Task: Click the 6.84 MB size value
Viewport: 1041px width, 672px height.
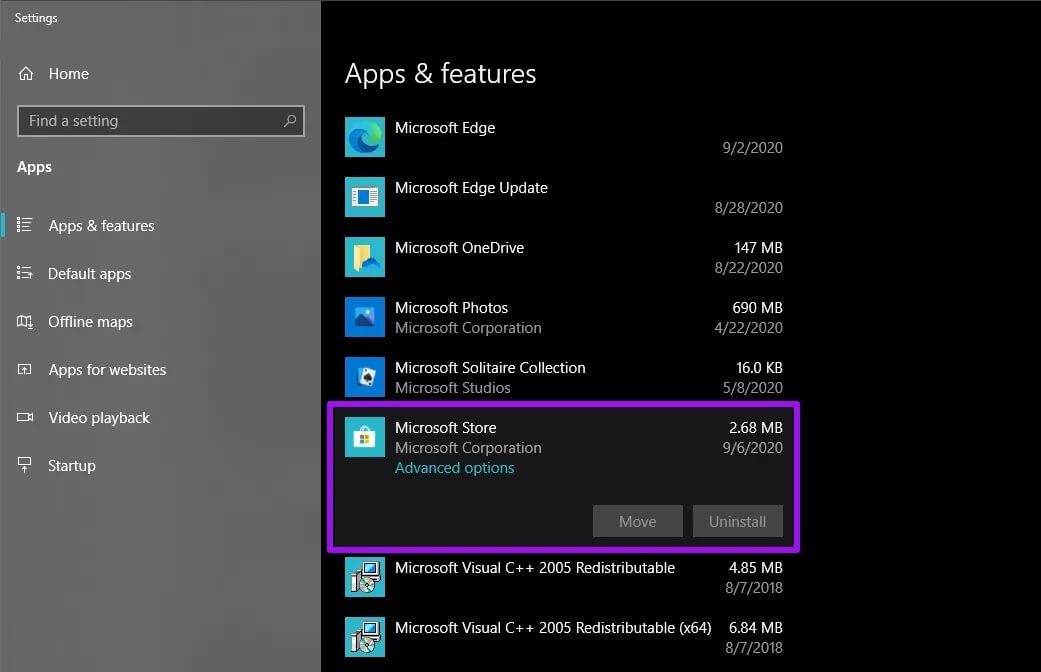Action: pos(756,628)
